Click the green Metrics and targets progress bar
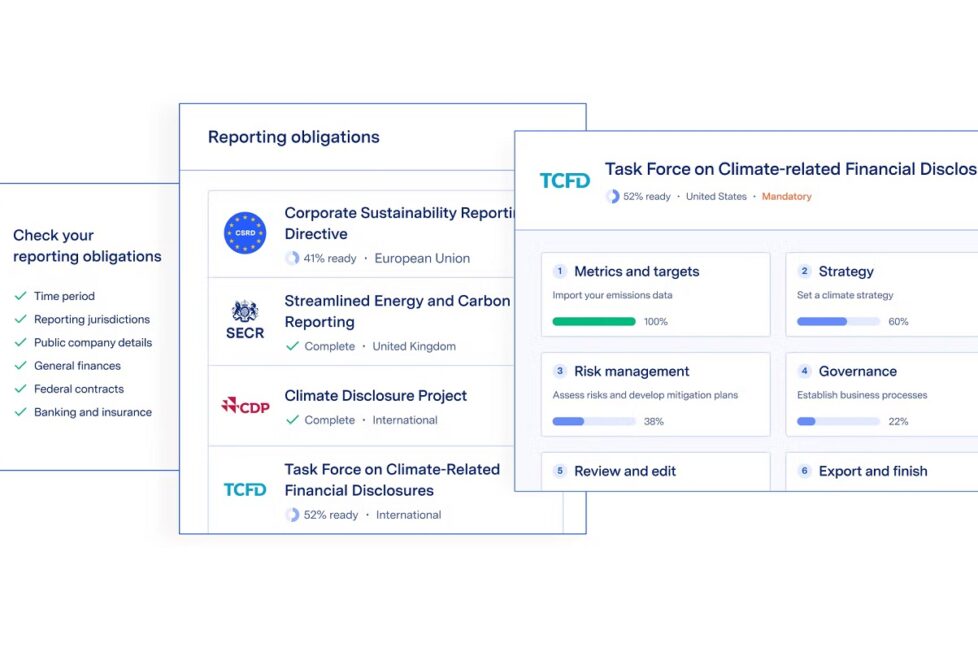Image resolution: width=978 pixels, height=652 pixels. tap(594, 322)
